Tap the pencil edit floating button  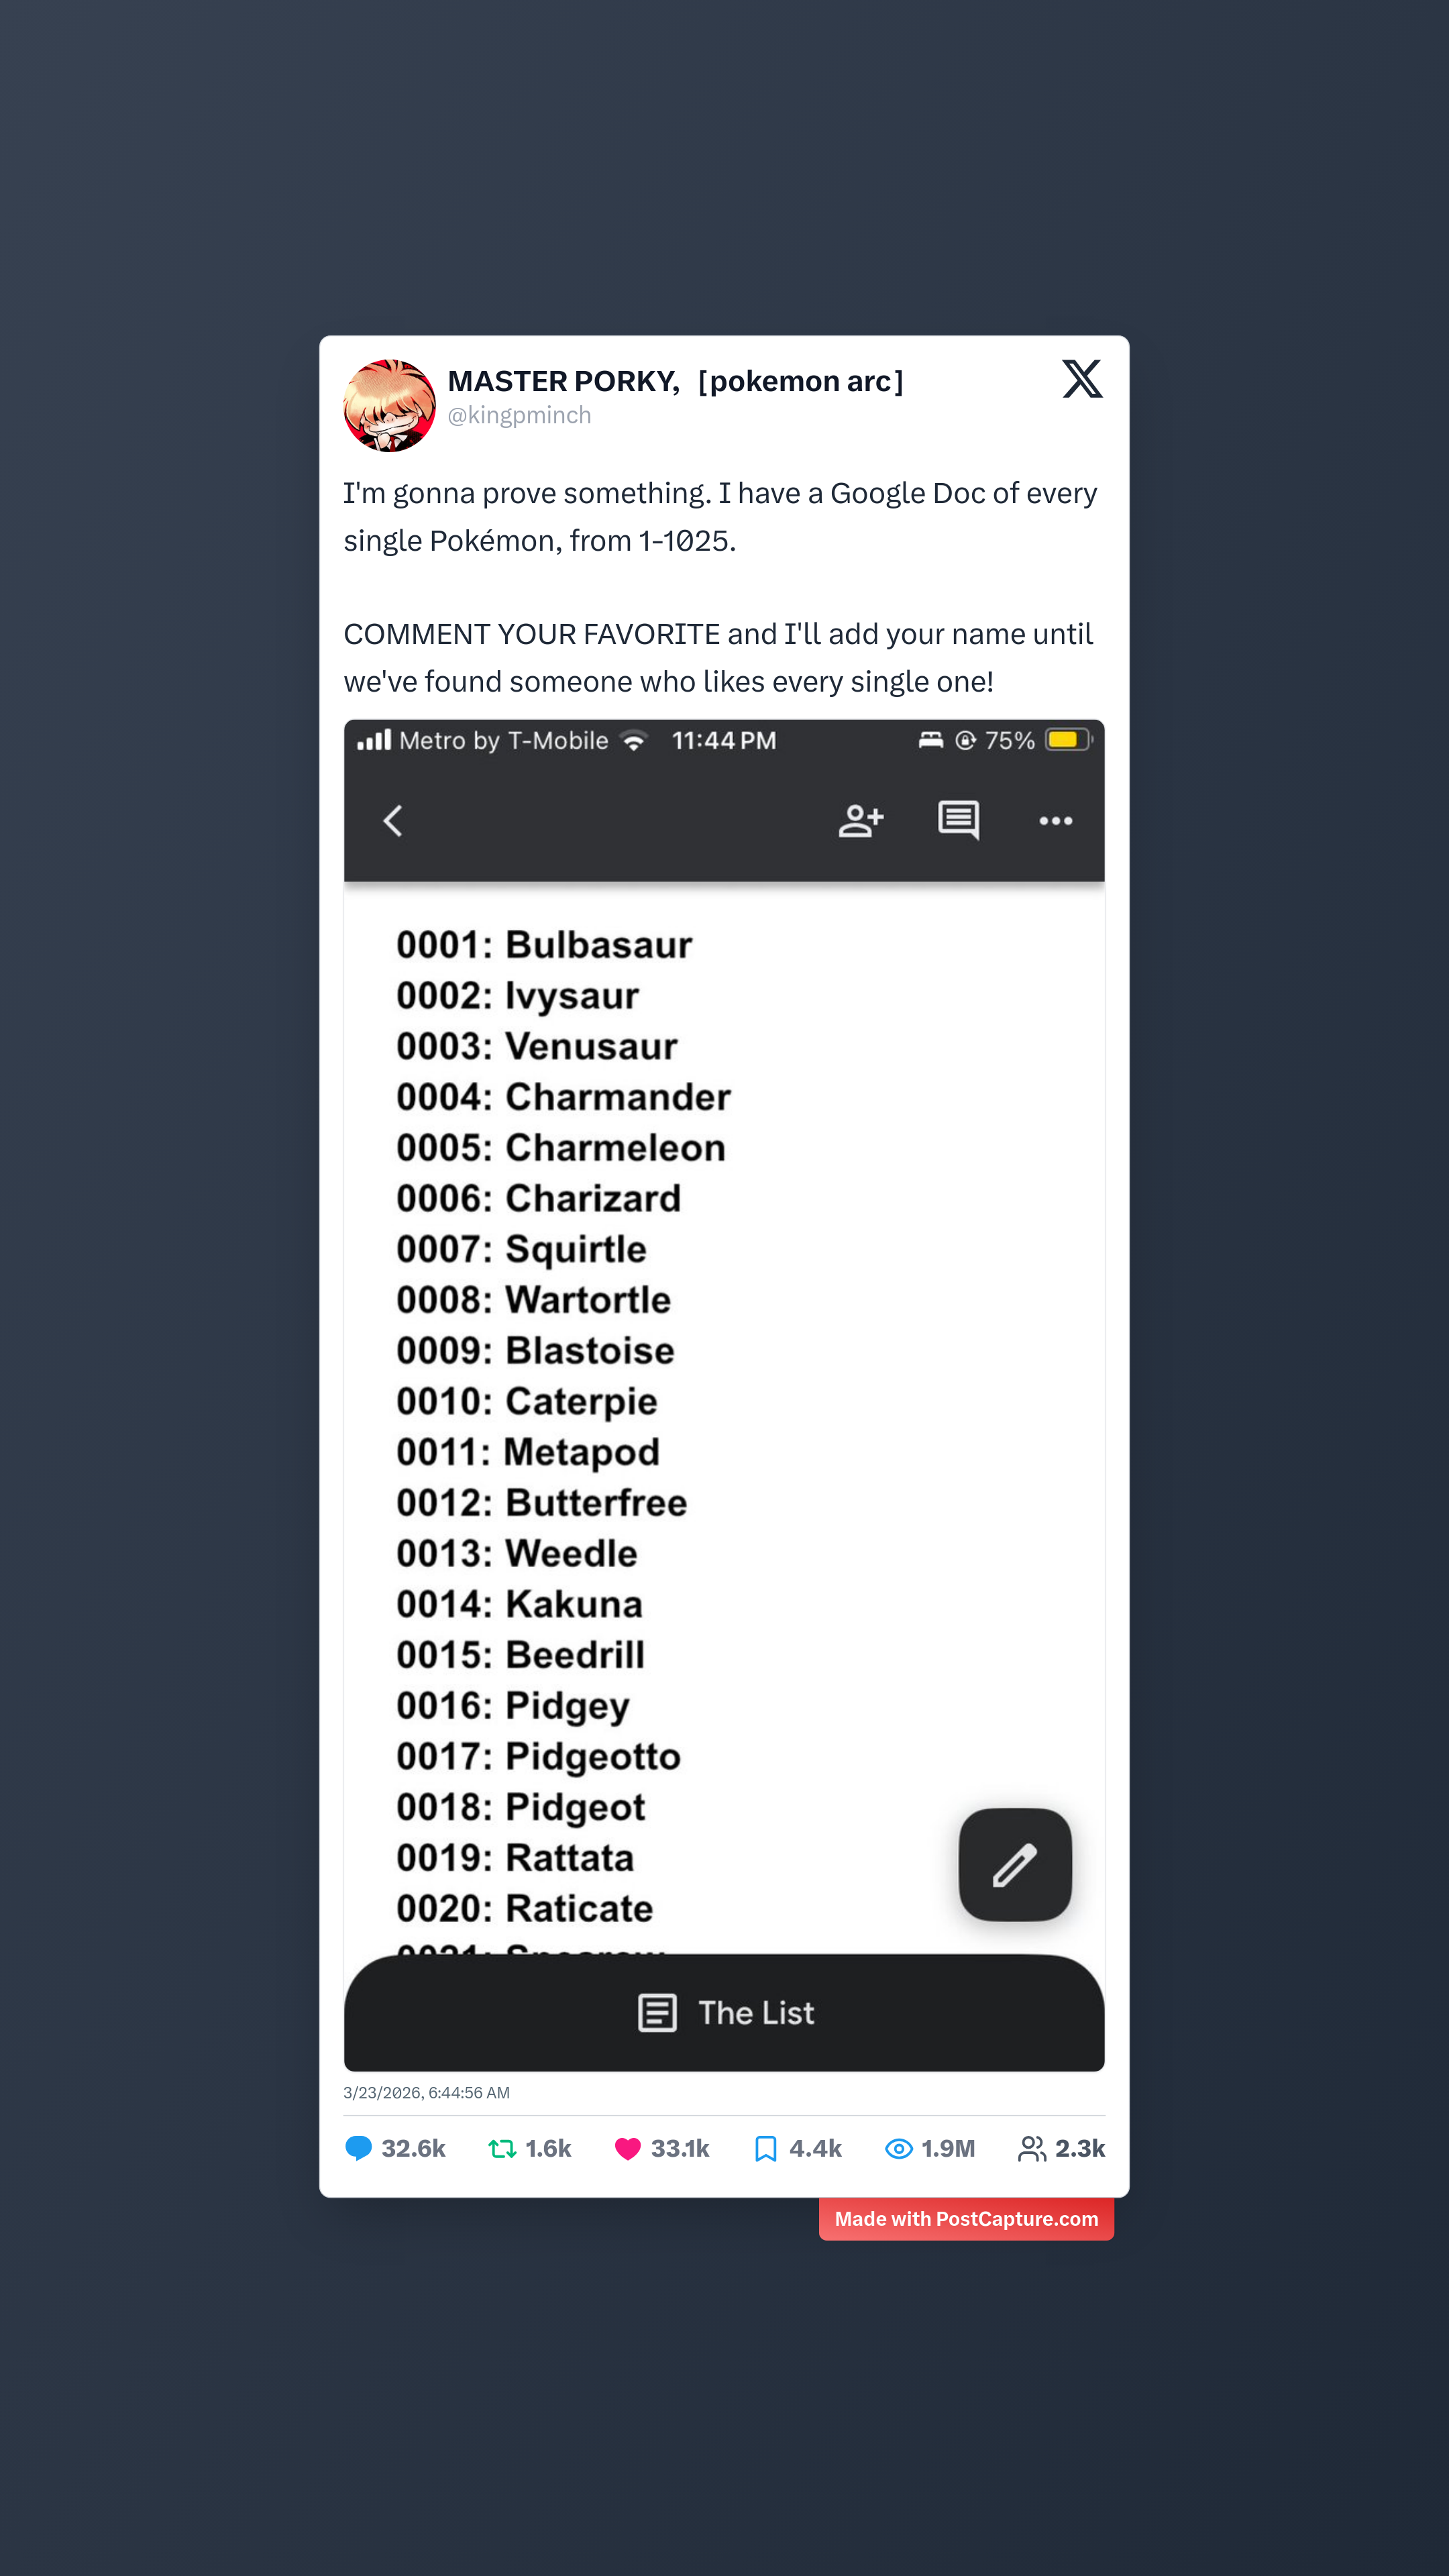(x=1014, y=1865)
